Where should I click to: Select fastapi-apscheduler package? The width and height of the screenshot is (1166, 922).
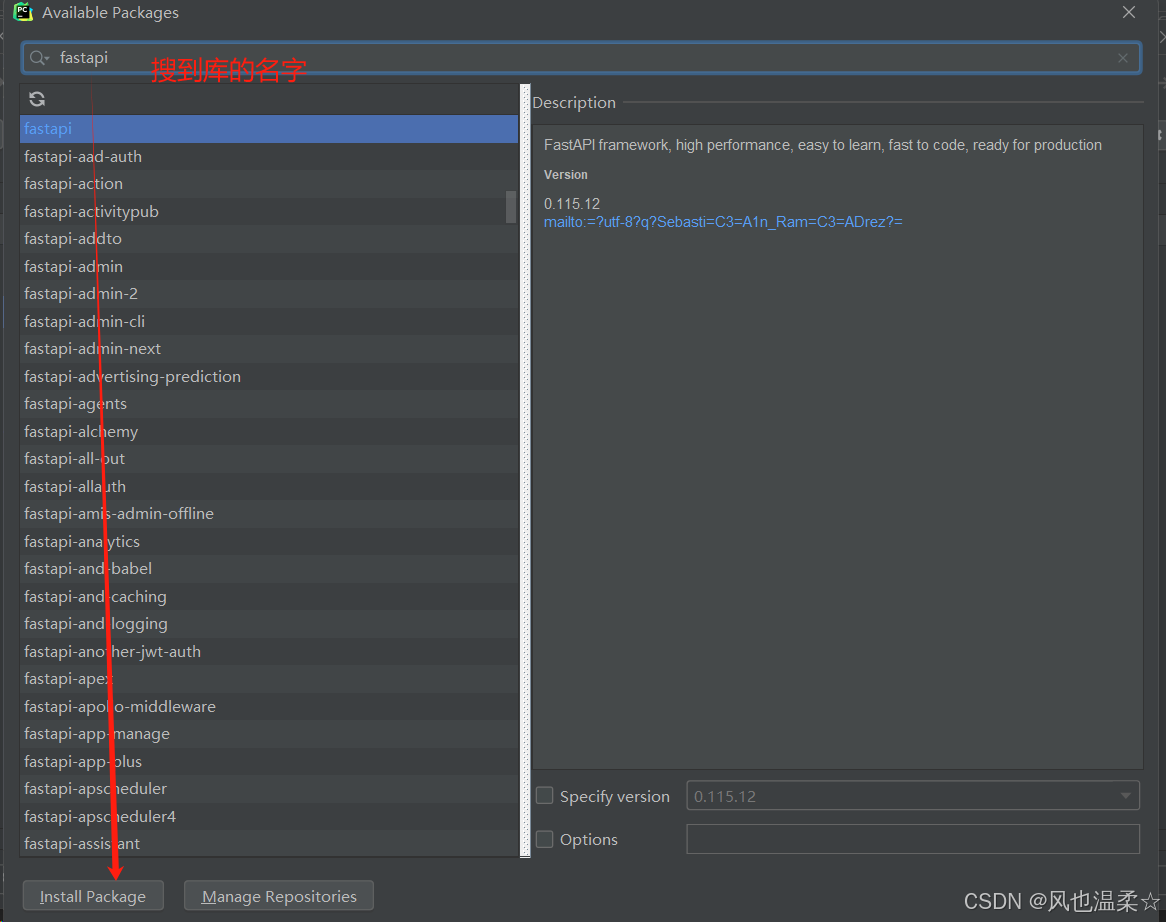point(269,789)
